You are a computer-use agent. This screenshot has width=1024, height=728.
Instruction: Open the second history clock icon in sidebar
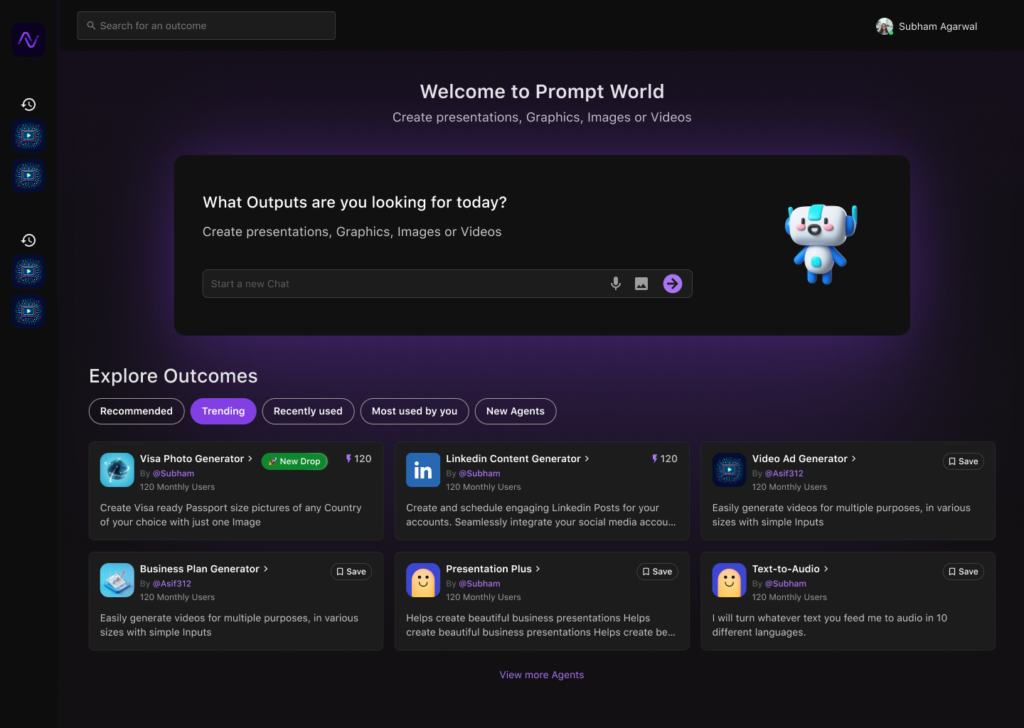(29, 240)
